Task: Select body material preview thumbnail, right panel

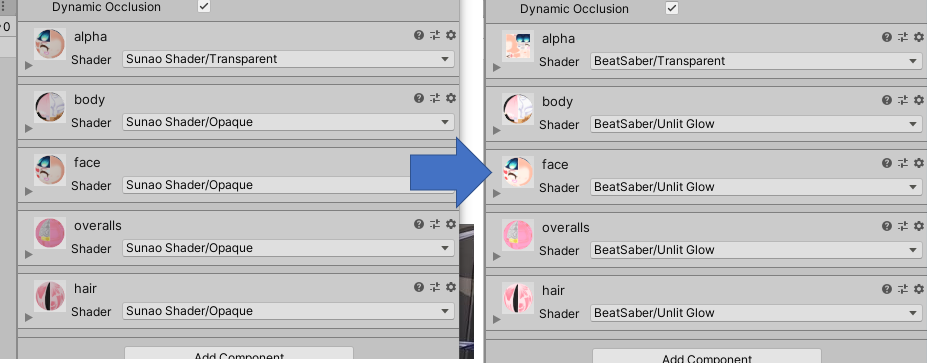Action: click(518, 109)
